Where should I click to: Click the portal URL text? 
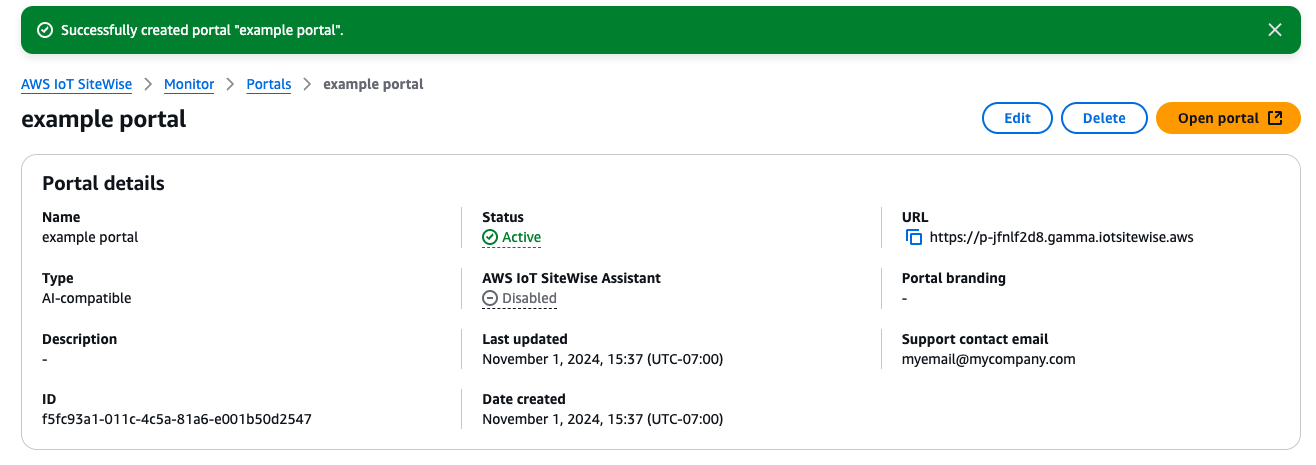pos(1061,238)
